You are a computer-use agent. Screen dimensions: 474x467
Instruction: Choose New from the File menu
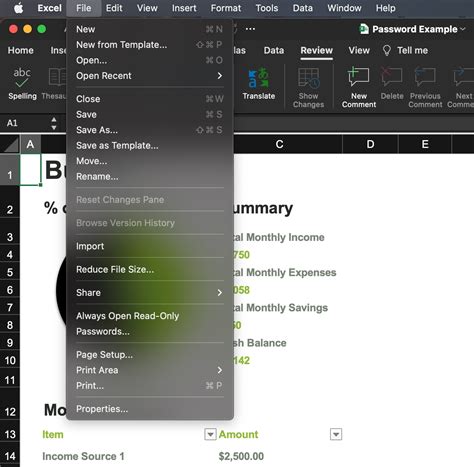(150, 29)
